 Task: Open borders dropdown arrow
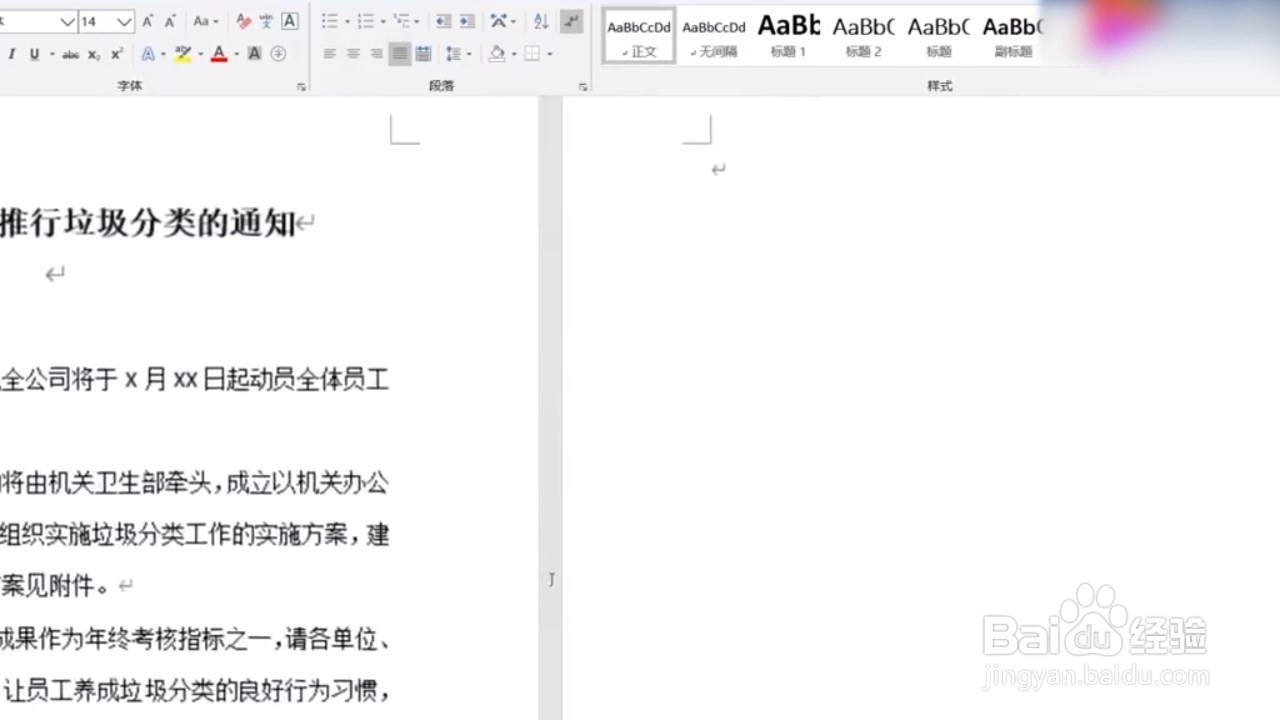550,54
